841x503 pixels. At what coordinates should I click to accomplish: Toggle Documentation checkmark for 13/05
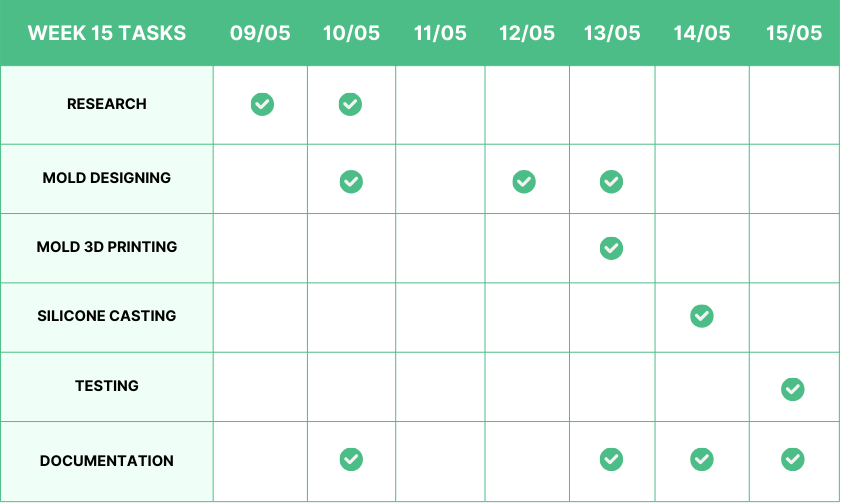(x=611, y=459)
